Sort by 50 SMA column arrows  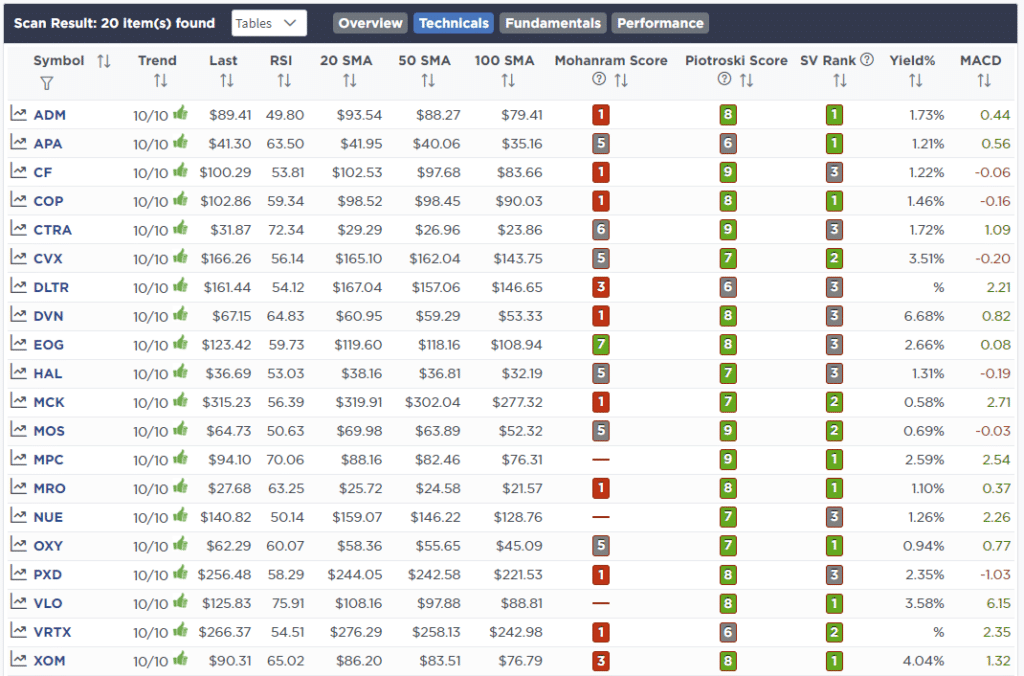point(428,80)
